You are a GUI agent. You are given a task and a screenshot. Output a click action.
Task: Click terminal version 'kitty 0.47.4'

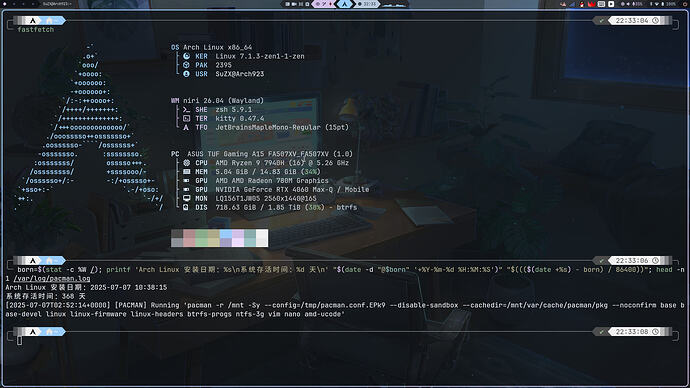tap(240, 118)
